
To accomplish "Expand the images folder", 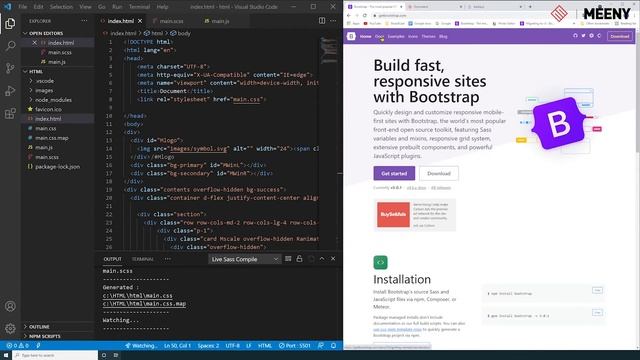I will [44, 90].
